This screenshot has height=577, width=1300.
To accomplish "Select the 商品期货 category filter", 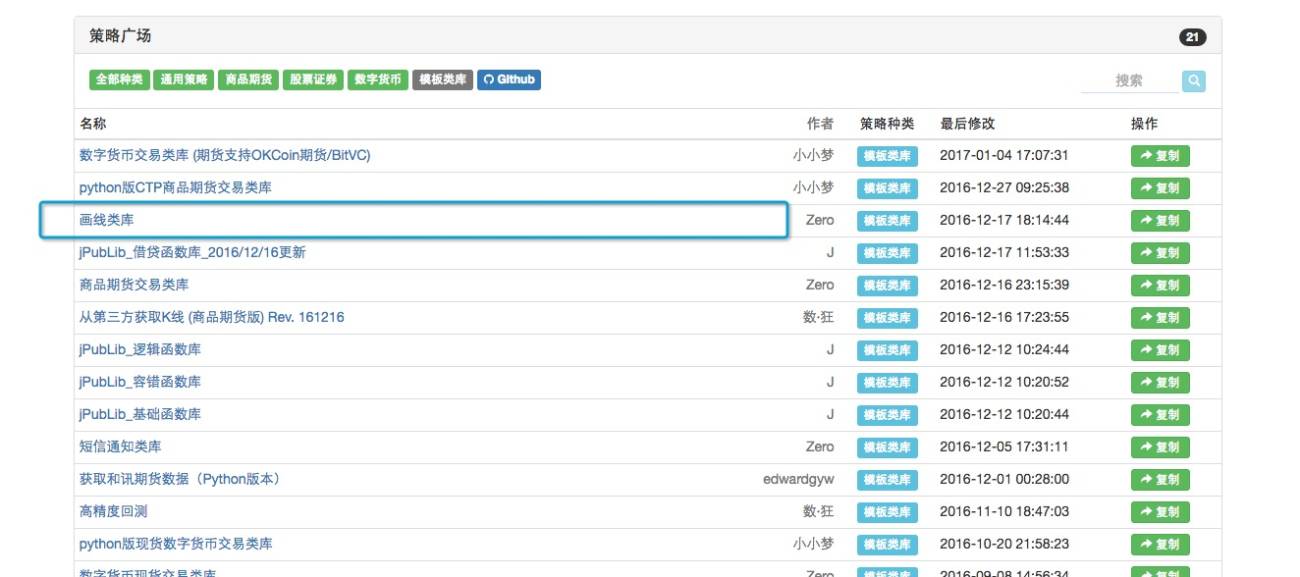I will [x=248, y=80].
